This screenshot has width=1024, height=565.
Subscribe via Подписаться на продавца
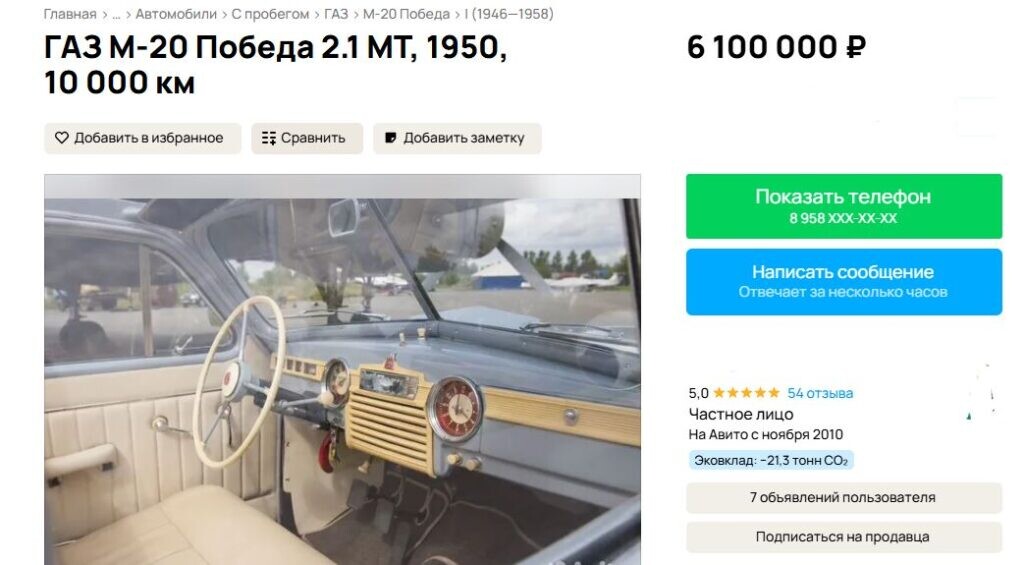(844, 537)
